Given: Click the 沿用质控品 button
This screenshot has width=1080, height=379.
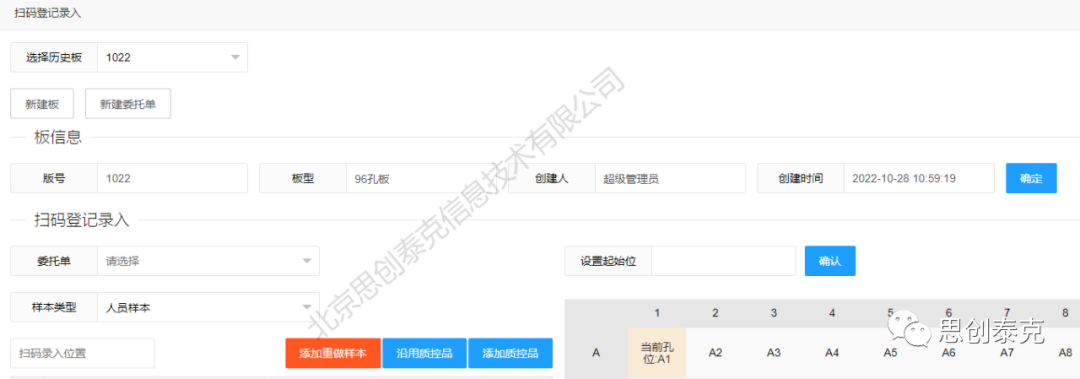Looking at the screenshot, I should (425, 354).
